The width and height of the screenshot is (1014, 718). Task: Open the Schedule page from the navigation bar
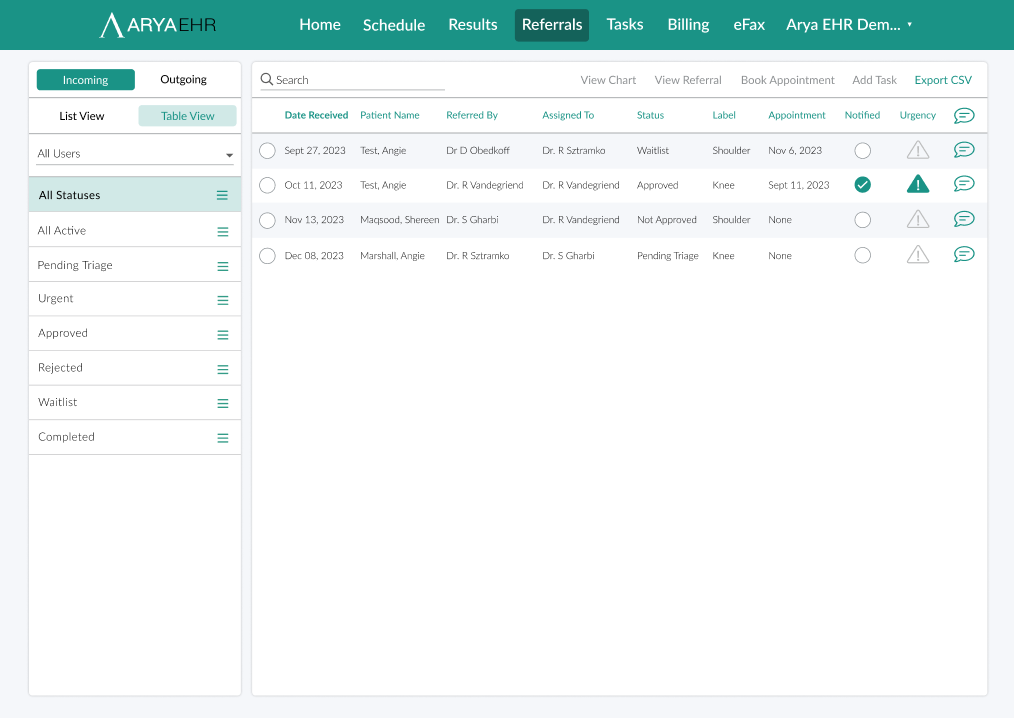tap(393, 24)
